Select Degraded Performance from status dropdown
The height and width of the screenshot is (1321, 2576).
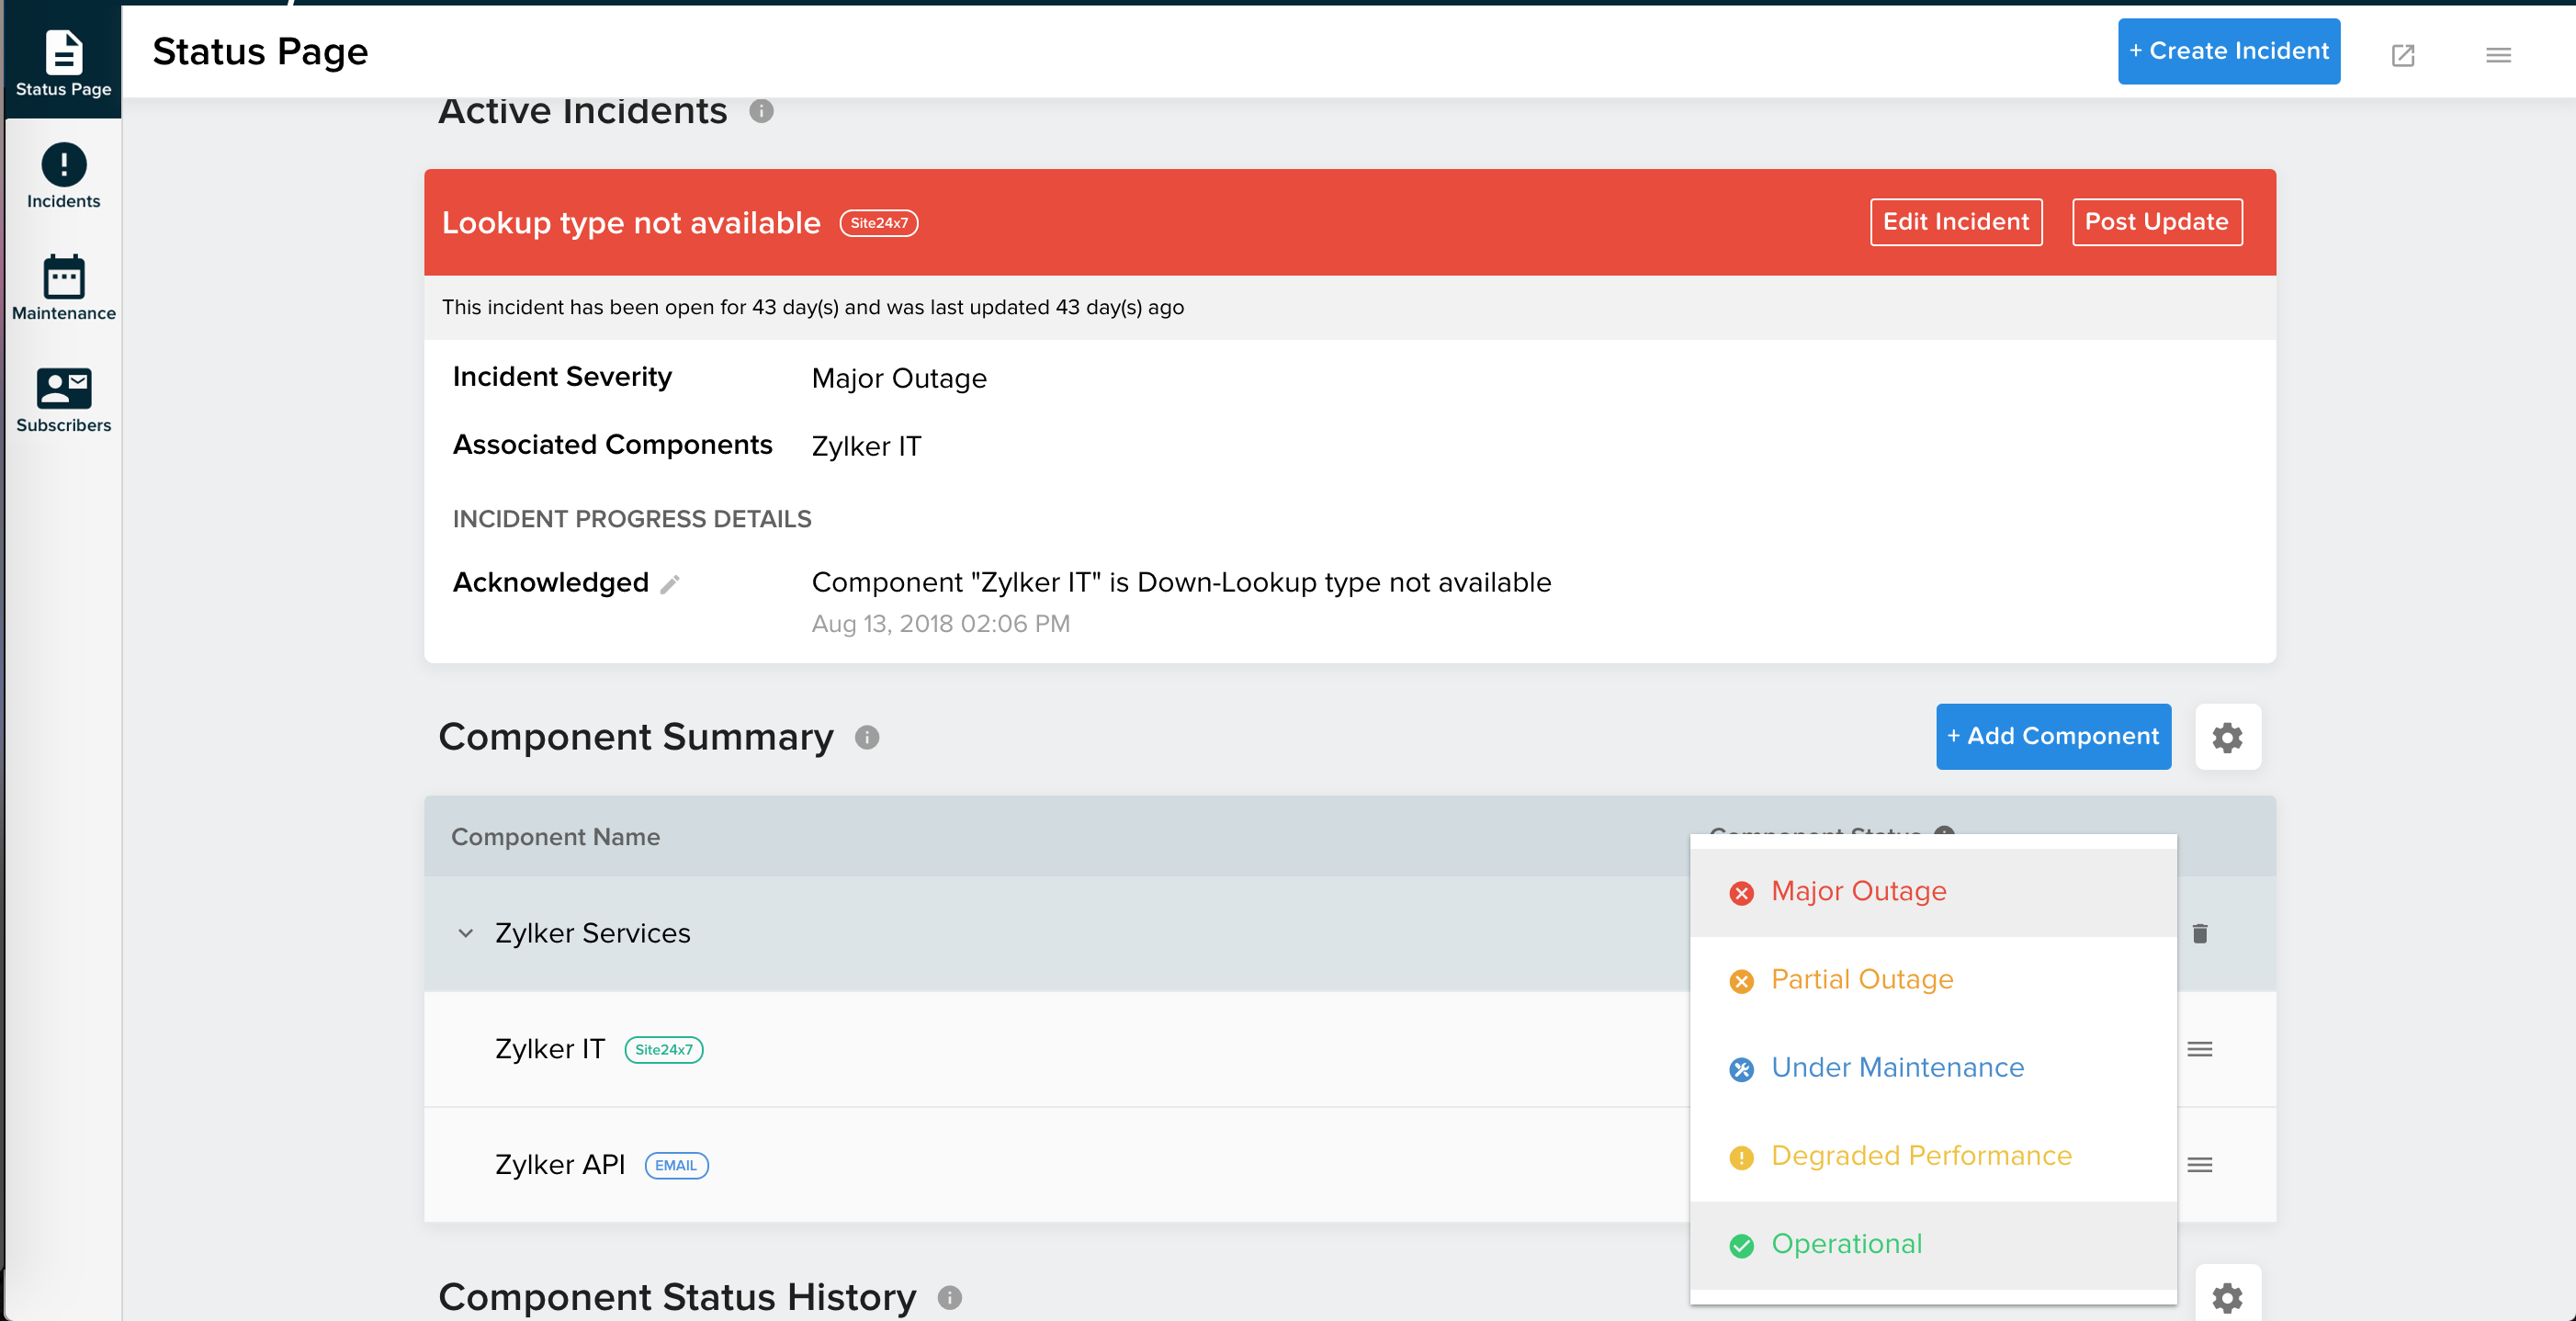(x=1921, y=1156)
